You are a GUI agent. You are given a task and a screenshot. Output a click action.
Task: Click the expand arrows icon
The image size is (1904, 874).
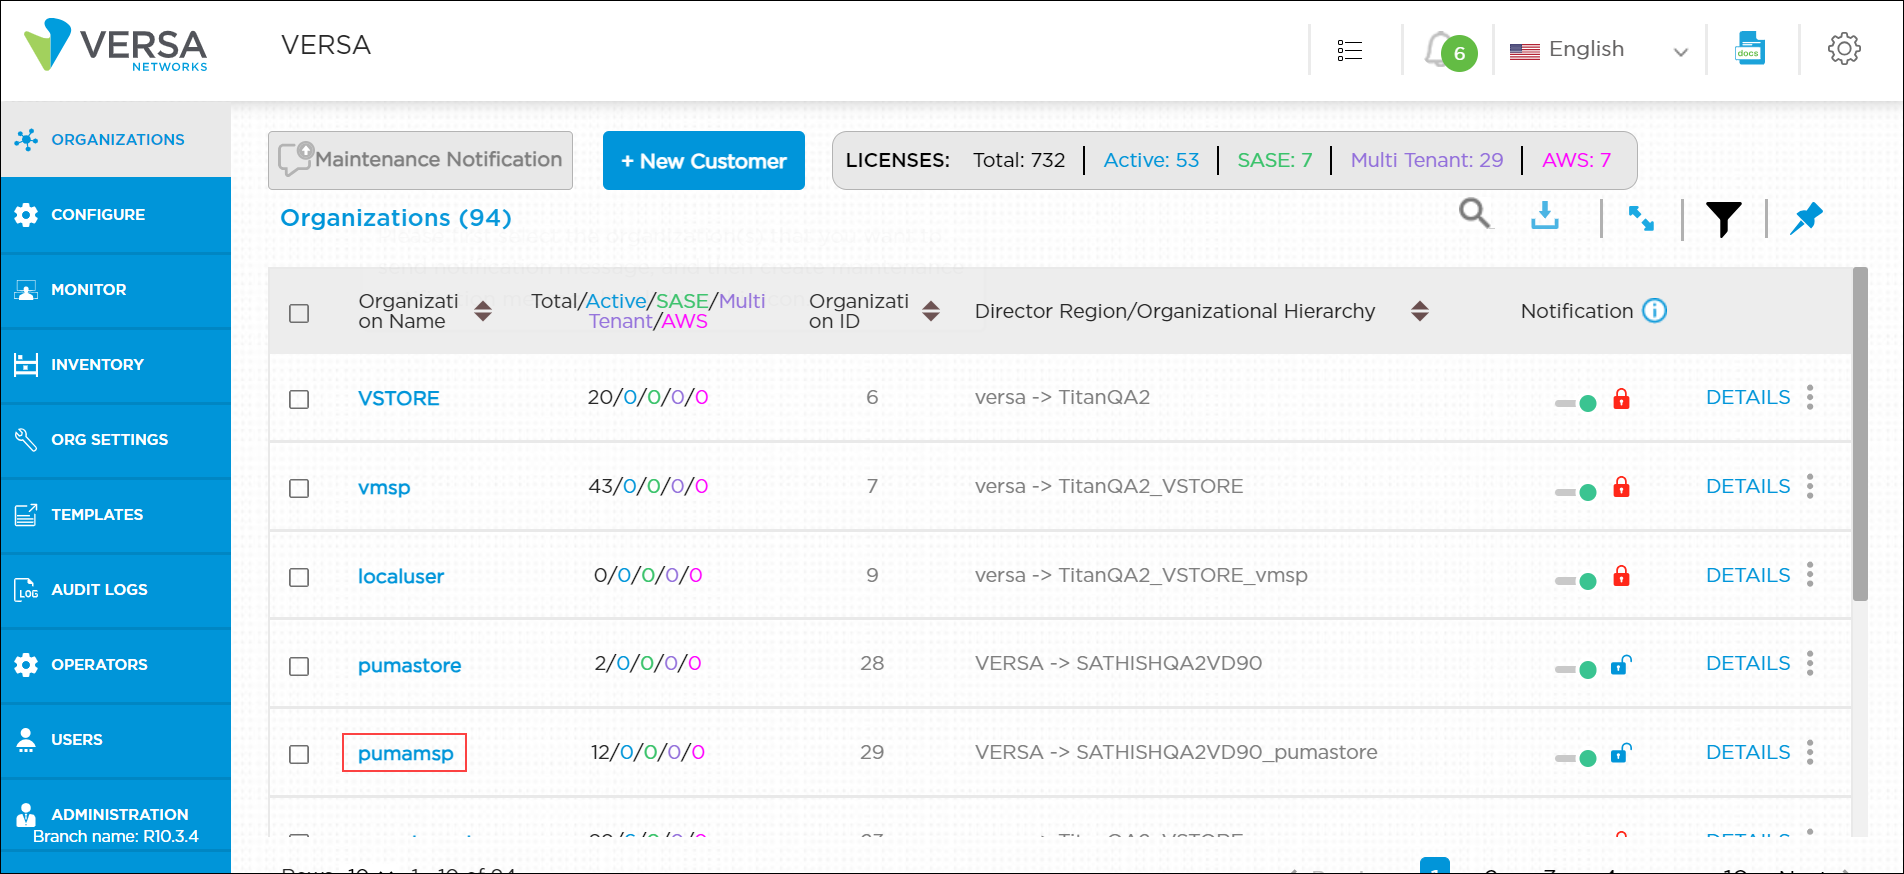[x=1641, y=218]
